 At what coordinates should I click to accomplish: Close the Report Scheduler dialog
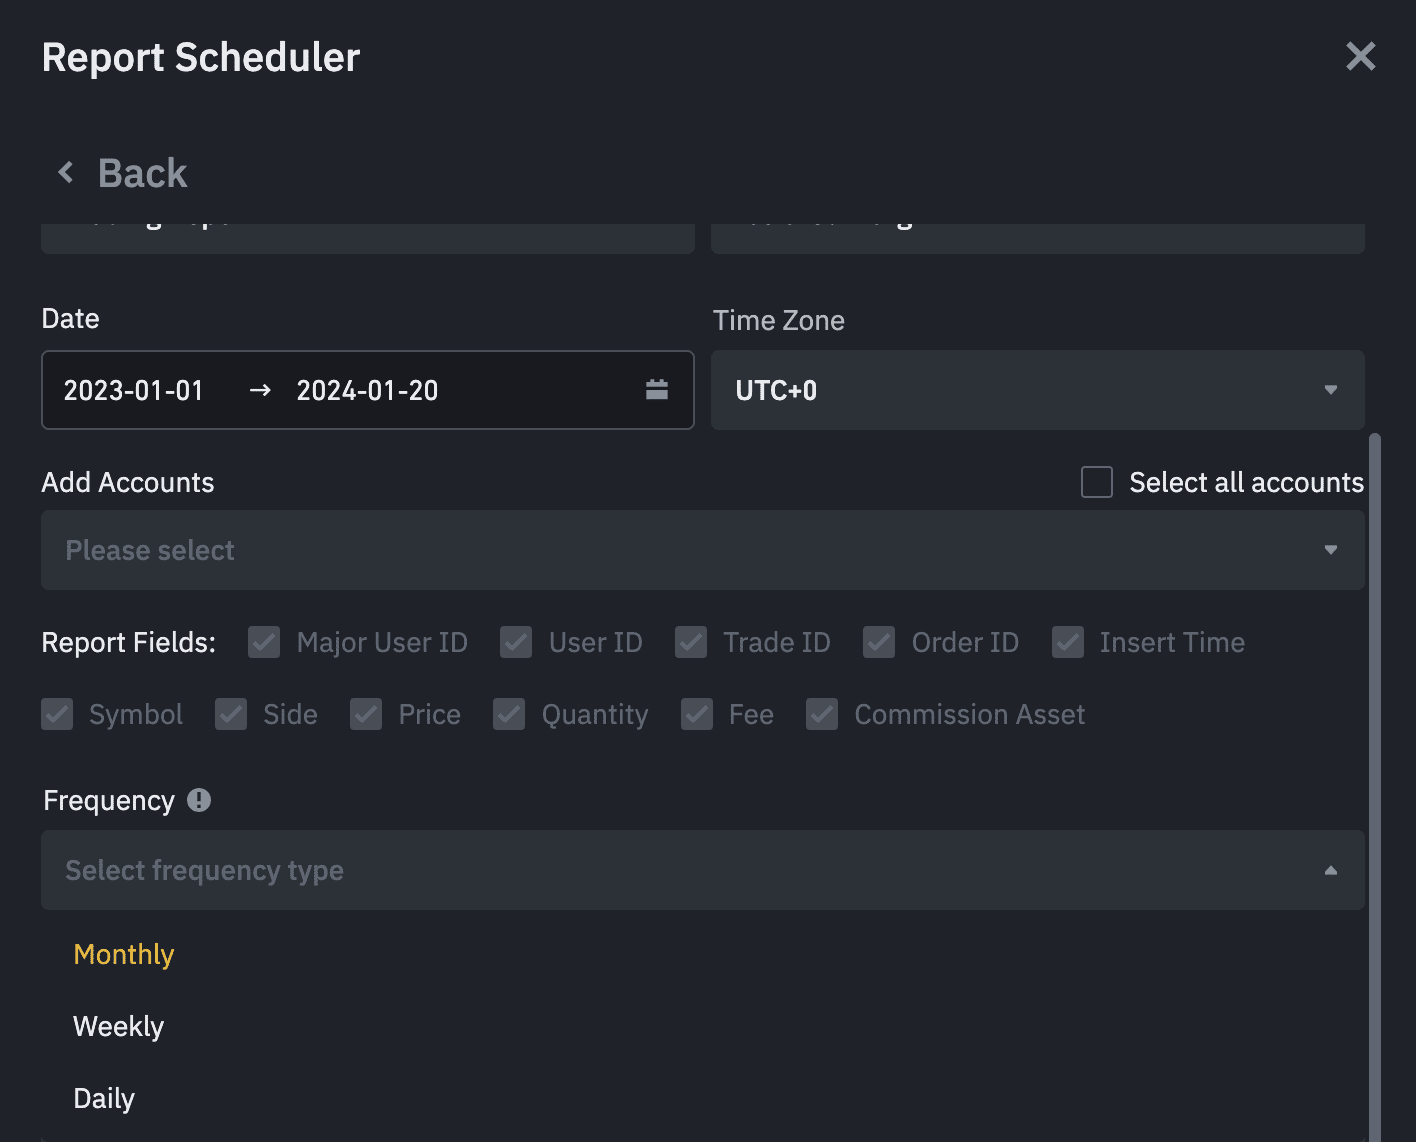[1360, 57]
